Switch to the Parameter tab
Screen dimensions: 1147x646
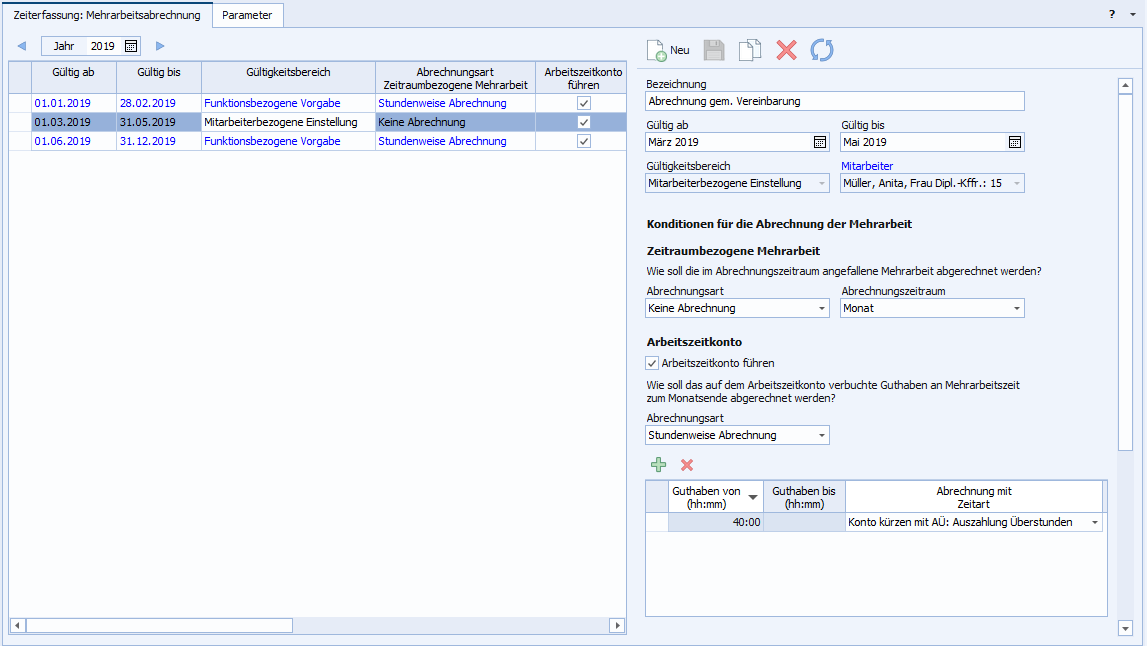click(x=247, y=15)
